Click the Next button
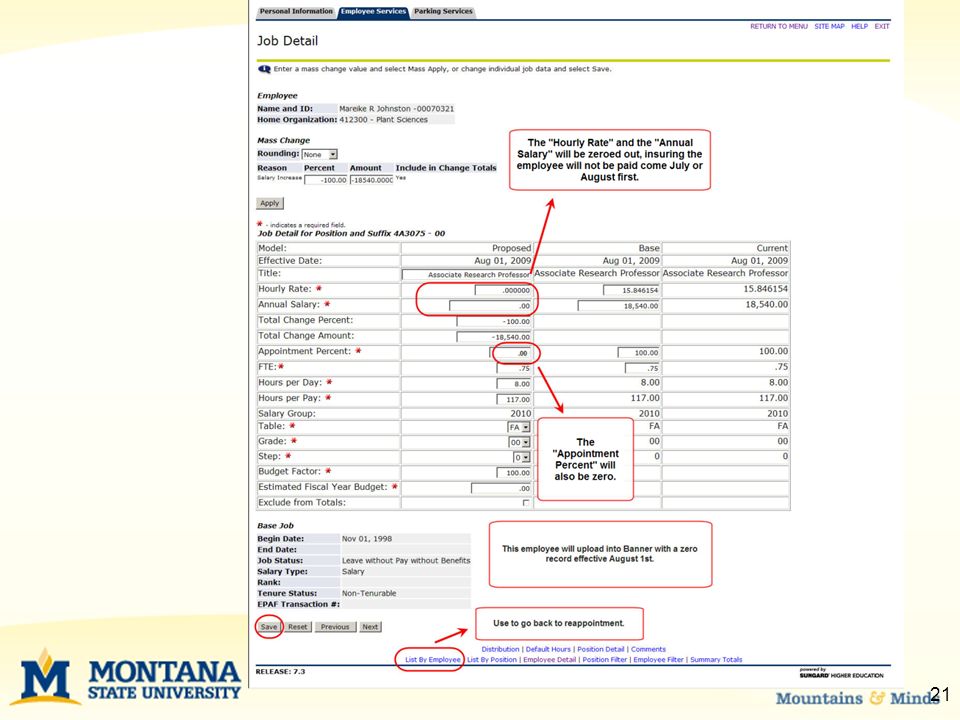The width and height of the screenshot is (960, 720). (x=370, y=627)
